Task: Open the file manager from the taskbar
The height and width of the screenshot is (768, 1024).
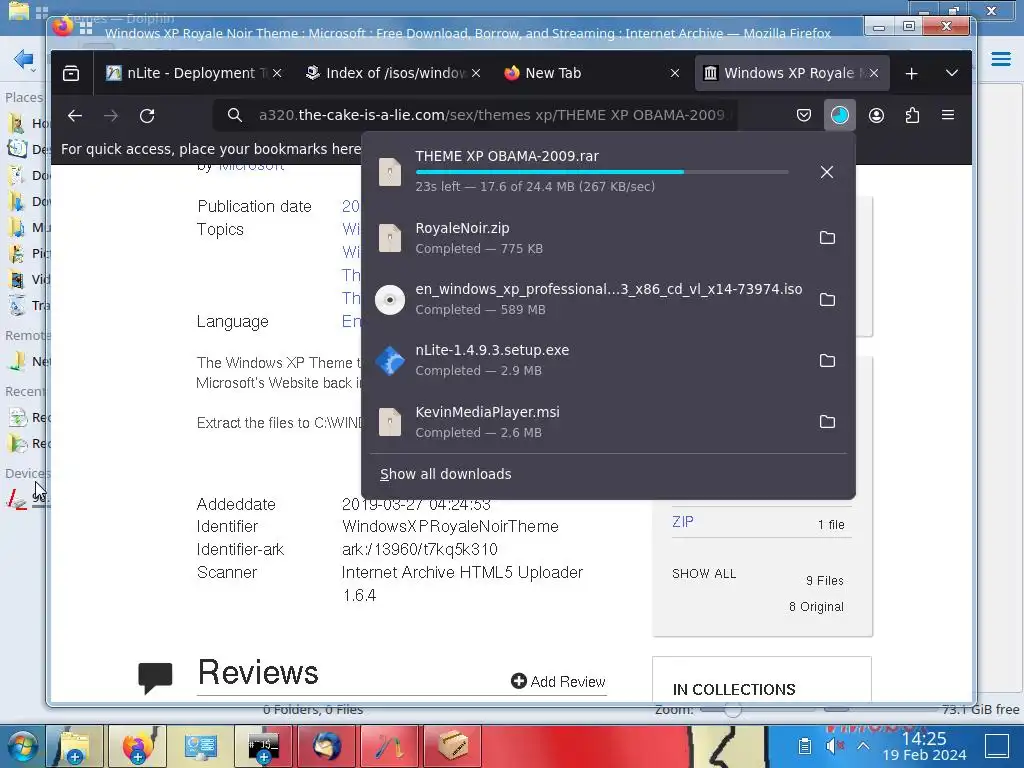Action: tap(74, 746)
